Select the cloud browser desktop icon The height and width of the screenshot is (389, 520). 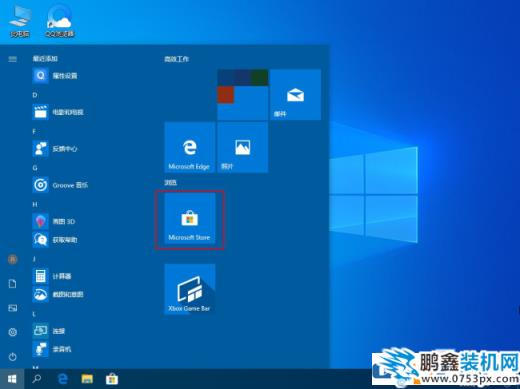pyautogui.click(x=60, y=21)
